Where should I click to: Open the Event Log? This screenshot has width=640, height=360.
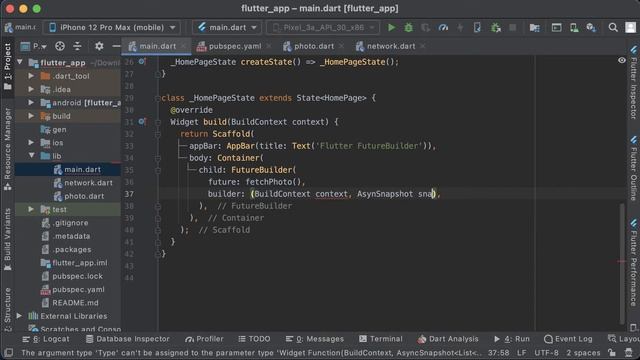(568, 339)
